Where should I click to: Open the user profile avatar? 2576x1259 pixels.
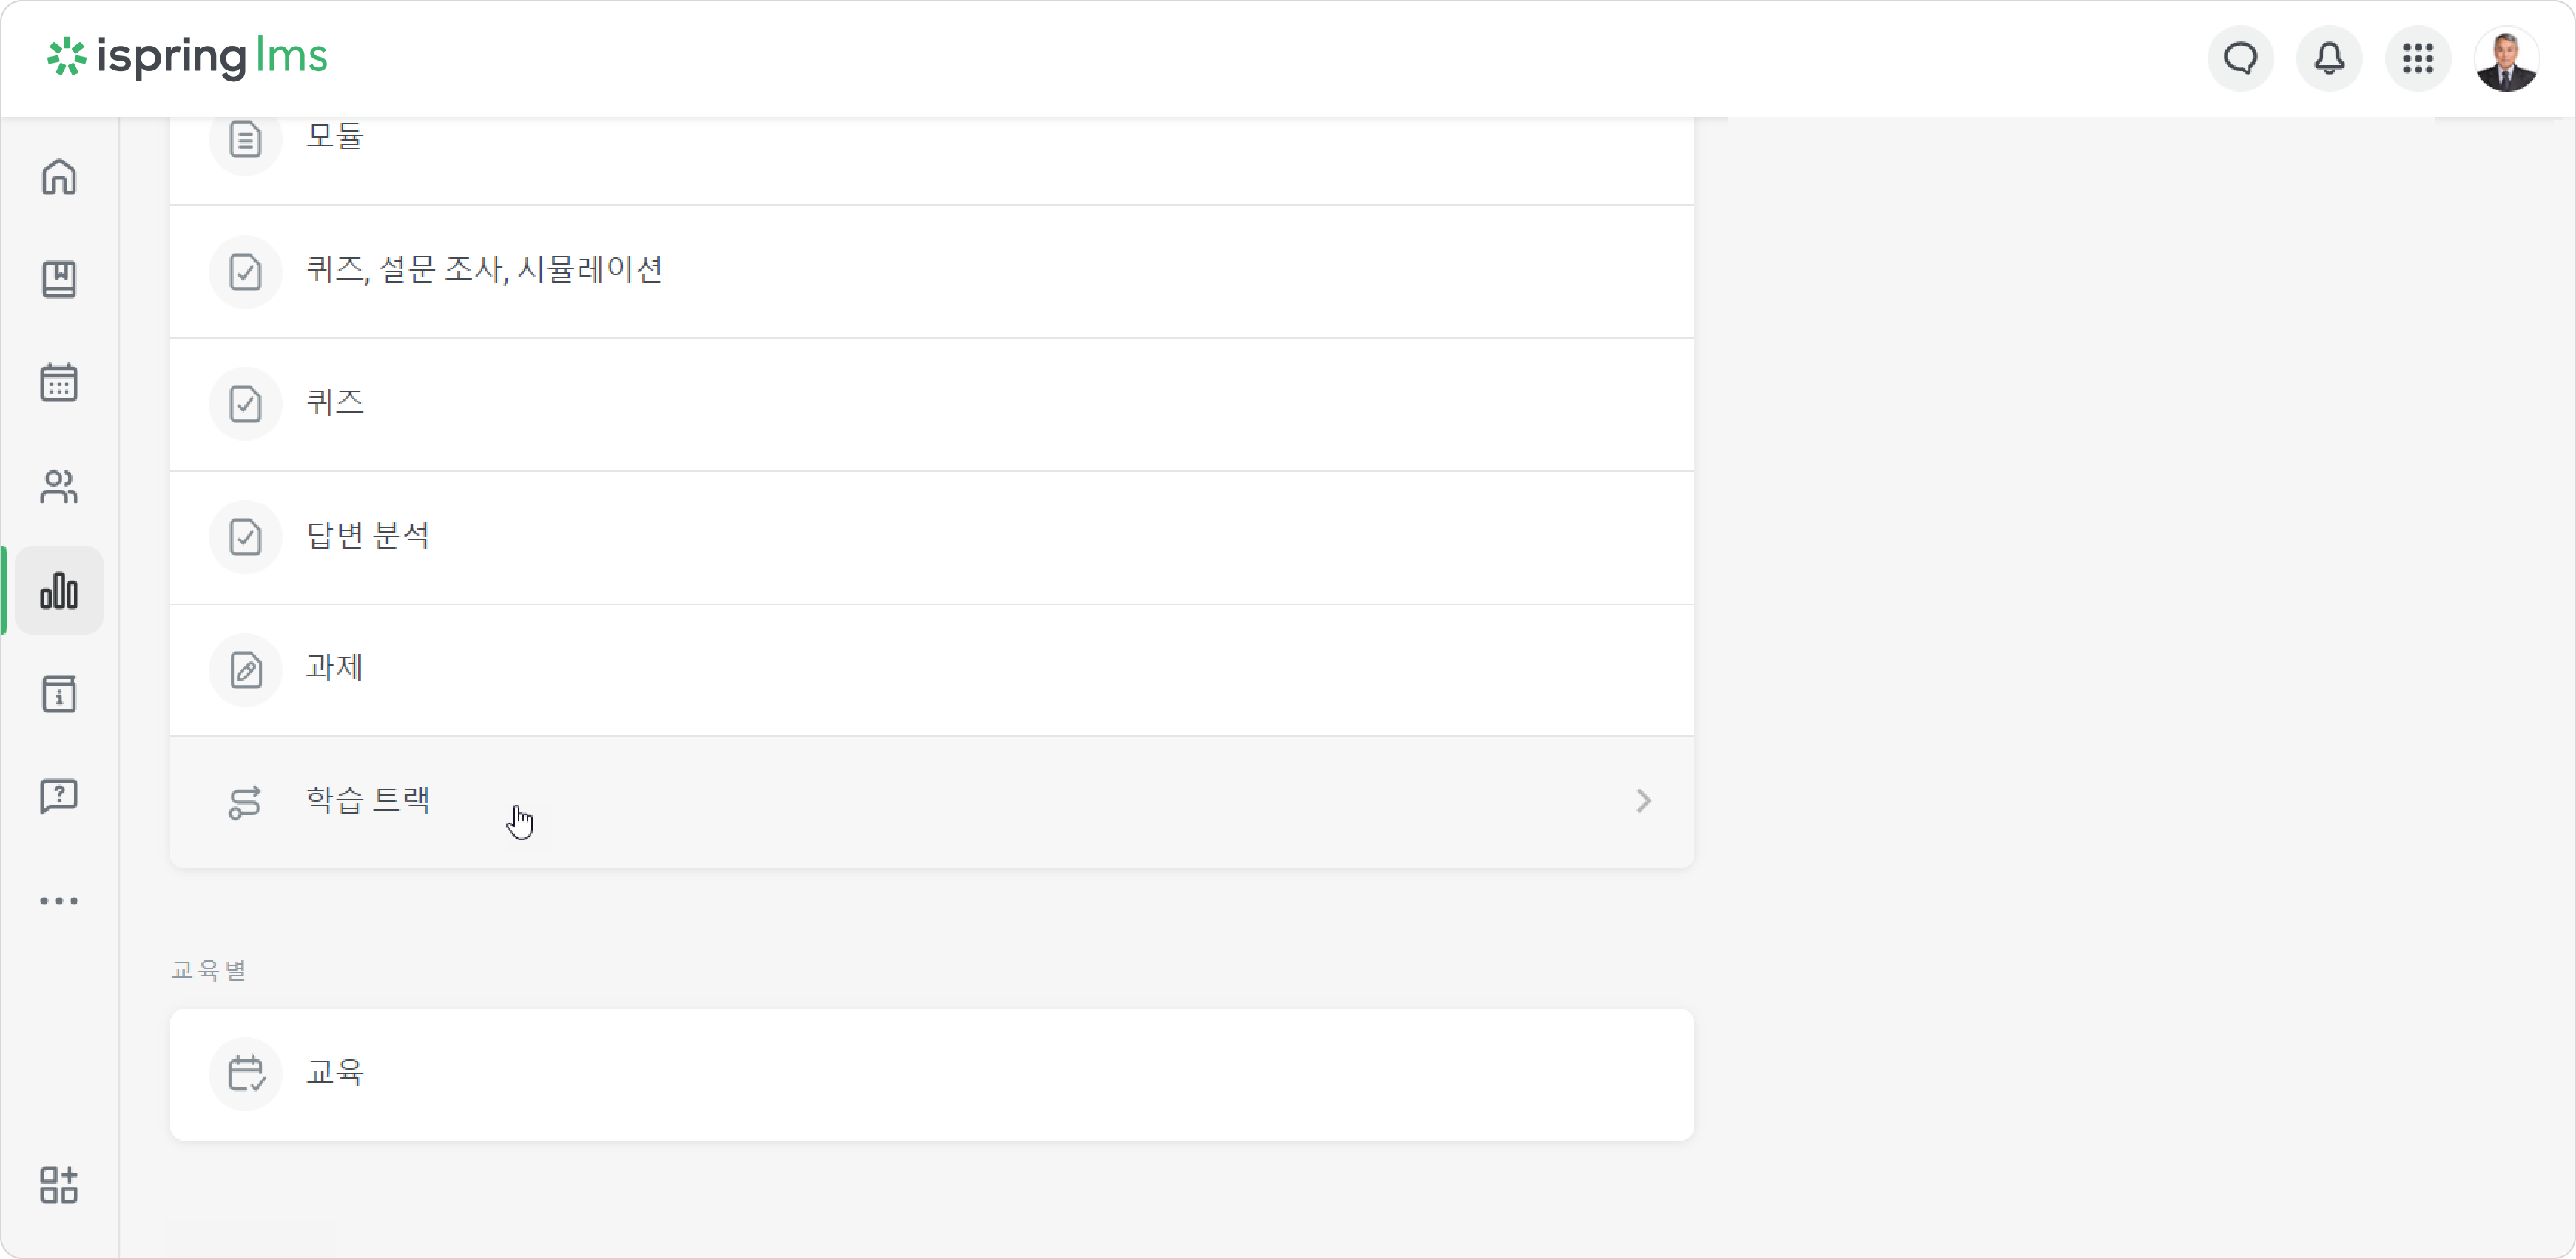point(2506,58)
